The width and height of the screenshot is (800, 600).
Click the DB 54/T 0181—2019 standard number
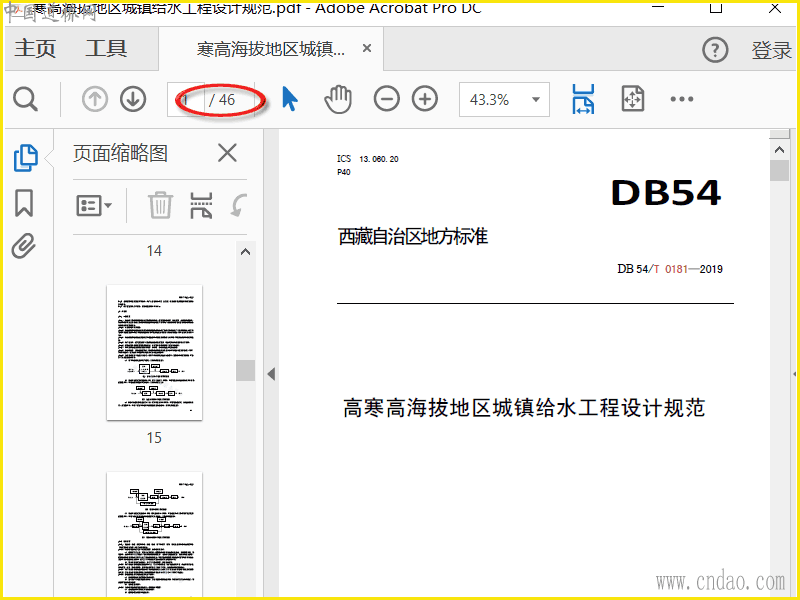tap(670, 269)
